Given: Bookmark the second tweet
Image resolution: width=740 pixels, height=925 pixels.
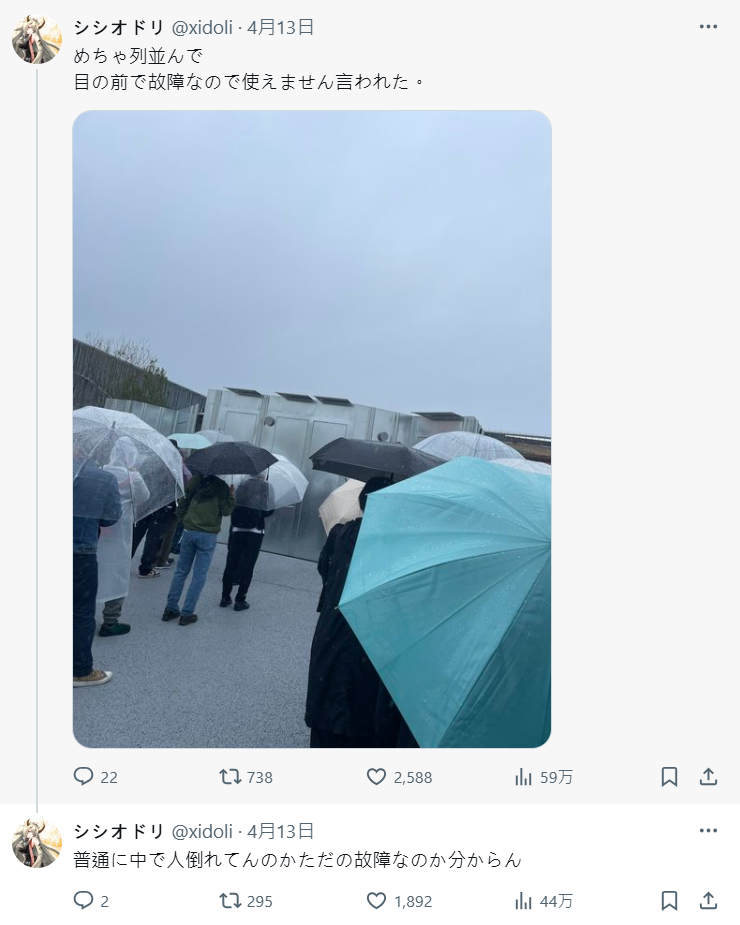Looking at the screenshot, I should [x=669, y=901].
